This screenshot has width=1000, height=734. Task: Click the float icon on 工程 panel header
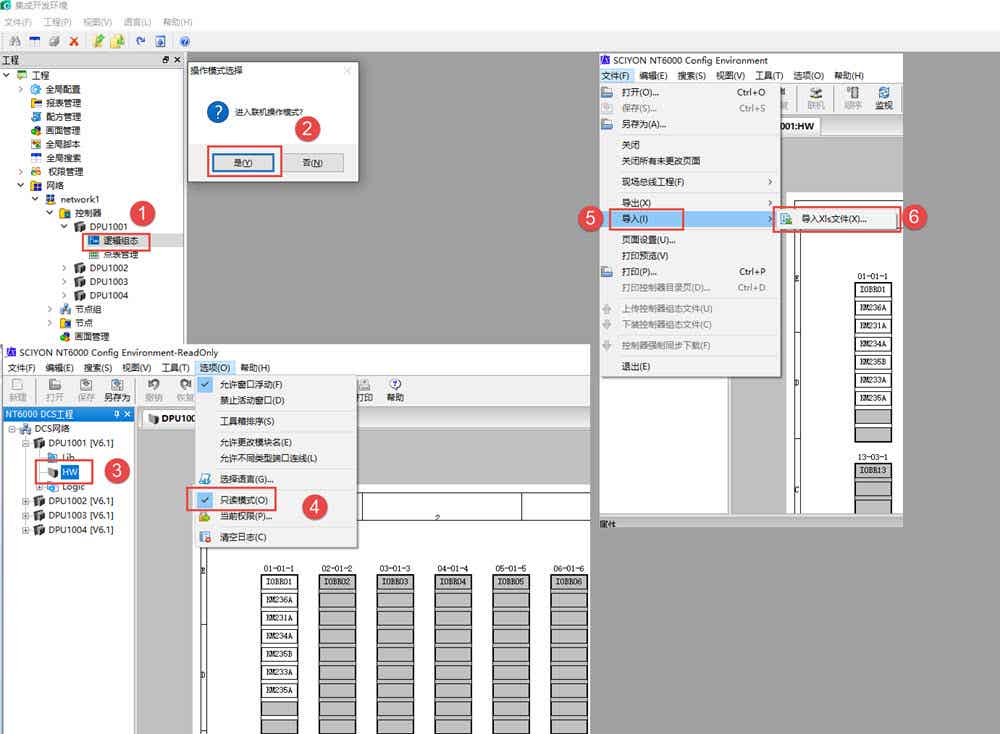166,59
